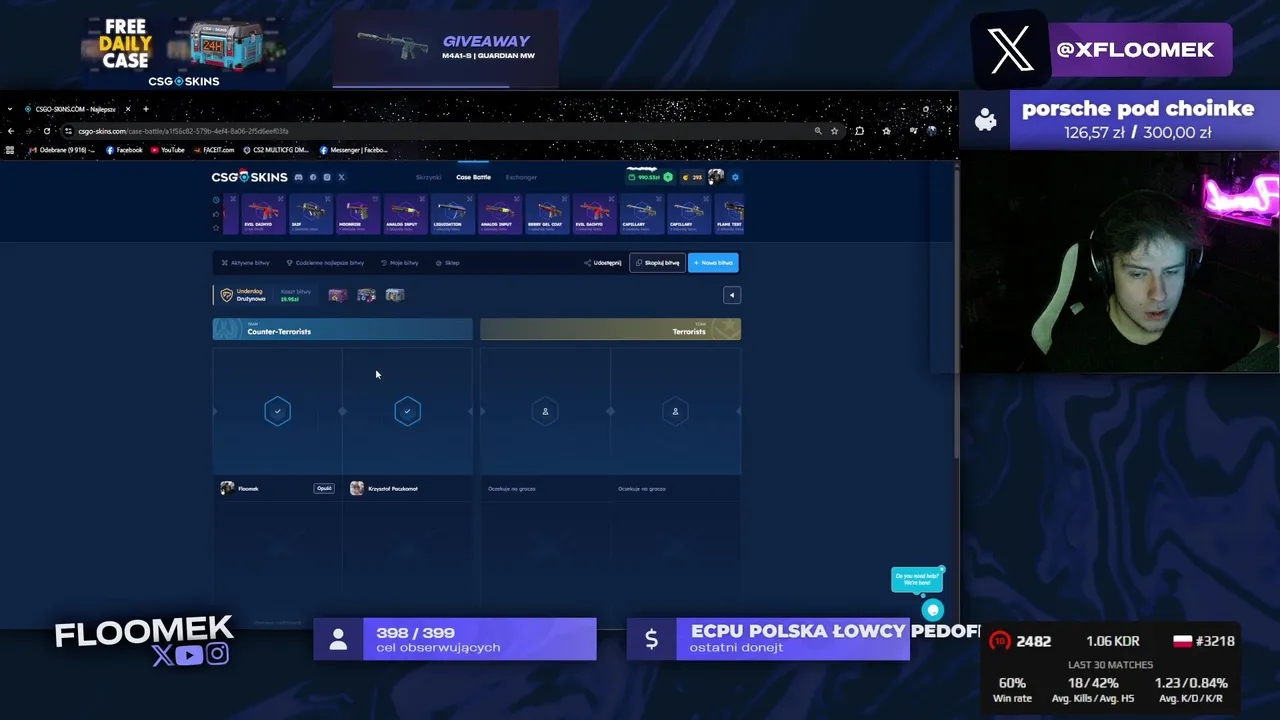
Task: Click the CSGO-SKINS logo in site header
Action: (249, 177)
